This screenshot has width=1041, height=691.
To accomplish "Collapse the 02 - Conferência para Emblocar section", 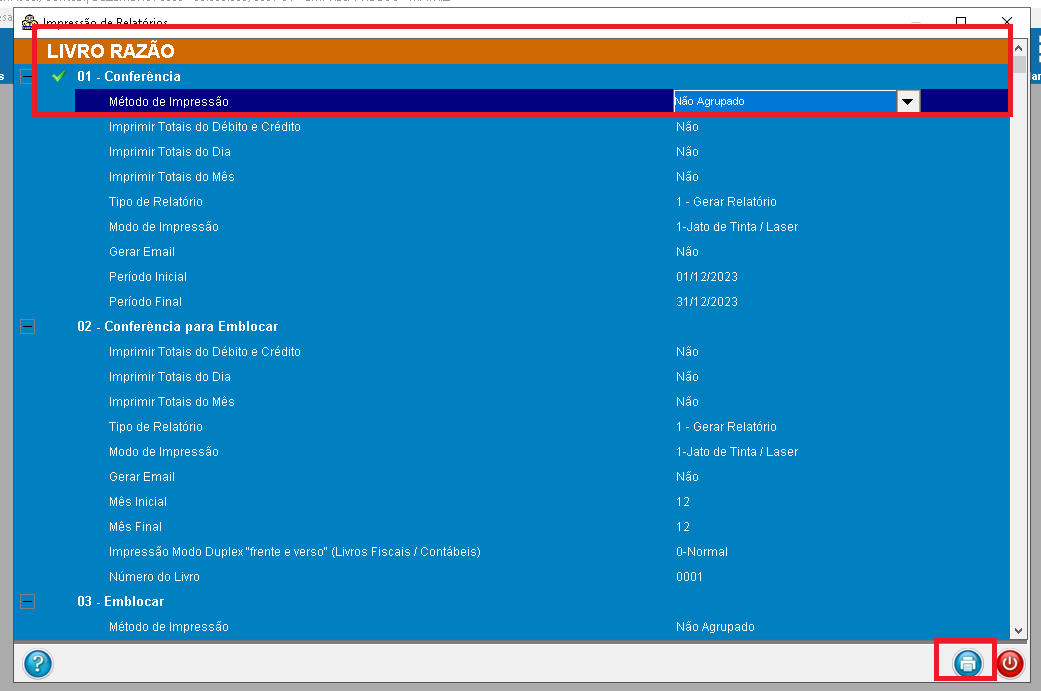I will (x=27, y=327).
